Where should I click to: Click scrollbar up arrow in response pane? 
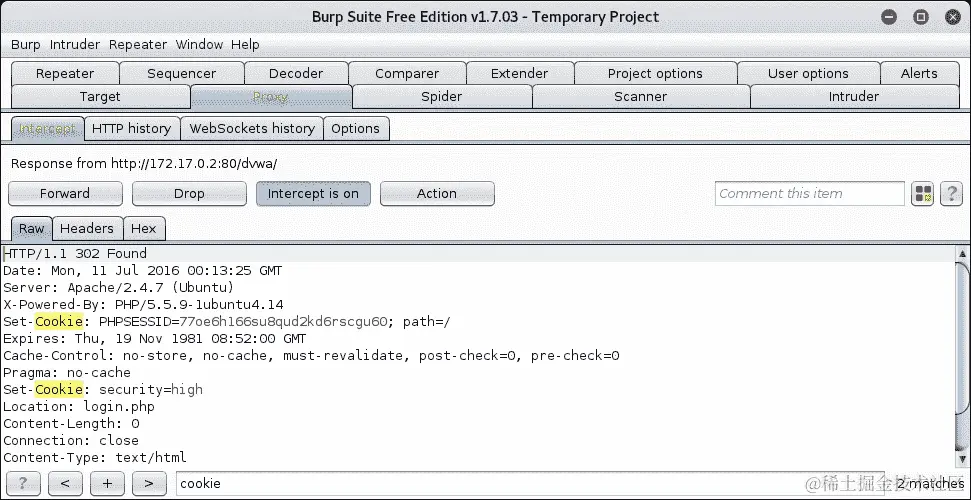pos(962,253)
